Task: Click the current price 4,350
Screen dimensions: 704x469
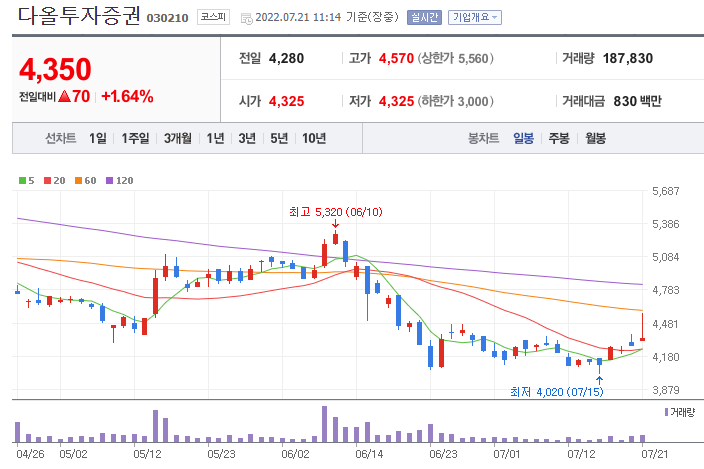Action: pos(55,70)
